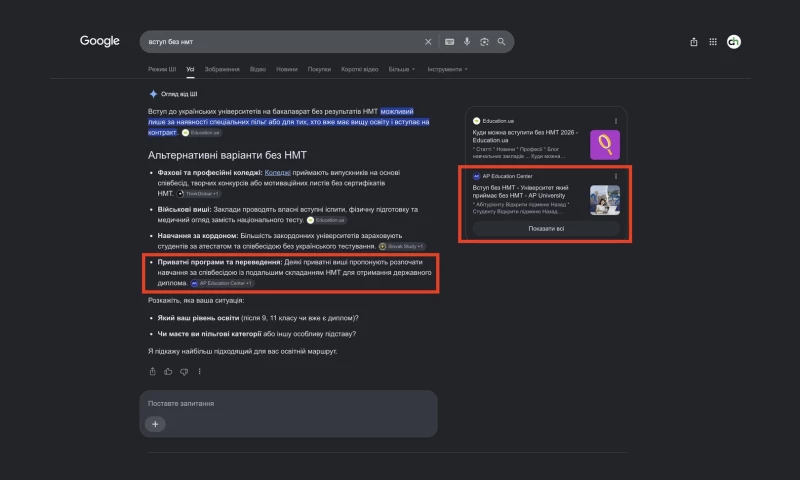Image resolution: width=800 pixels, height=480 pixels.
Task: Click the bold text 'Який ваш рівень освіти'
Action: (x=198, y=318)
